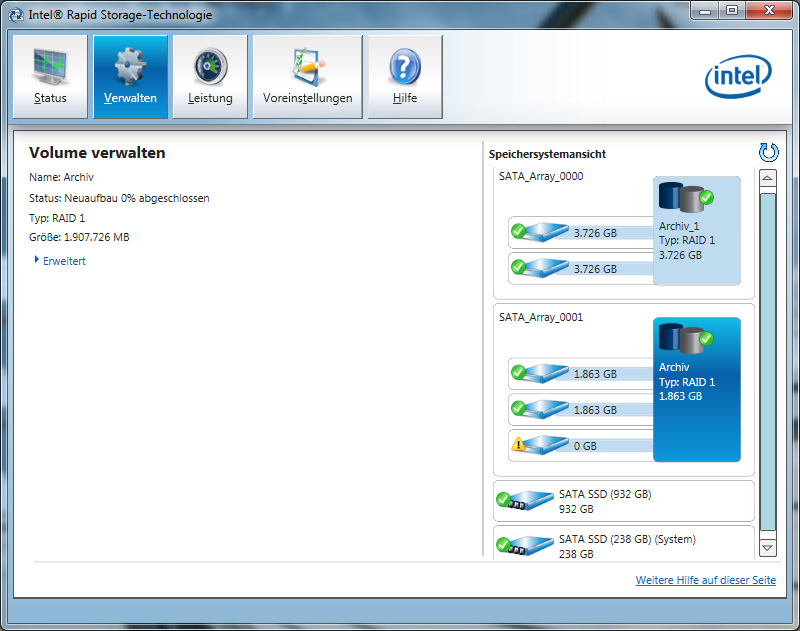Close the Intel Rapid Storage window
Viewport: 800px width, 631px height.
(769, 10)
